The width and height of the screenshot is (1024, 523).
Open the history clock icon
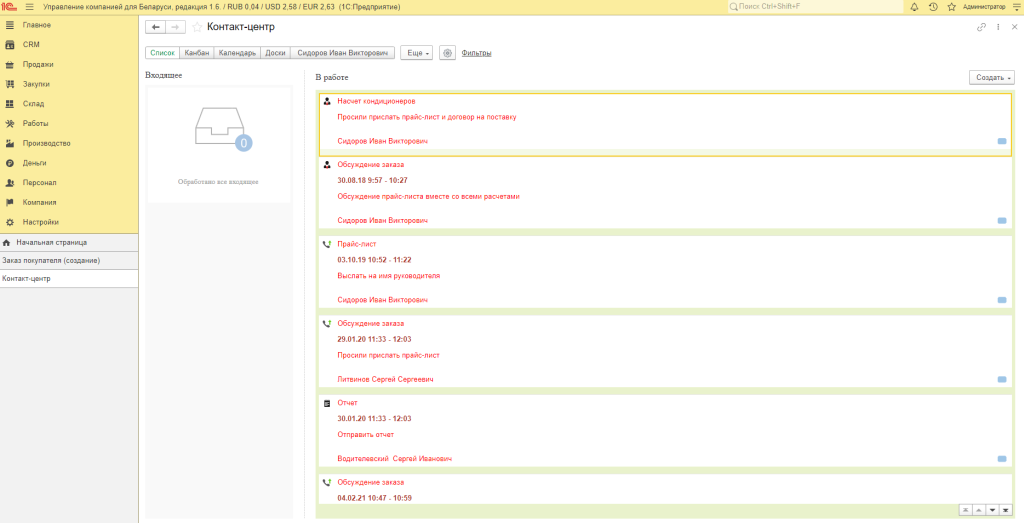coord(933,7)
